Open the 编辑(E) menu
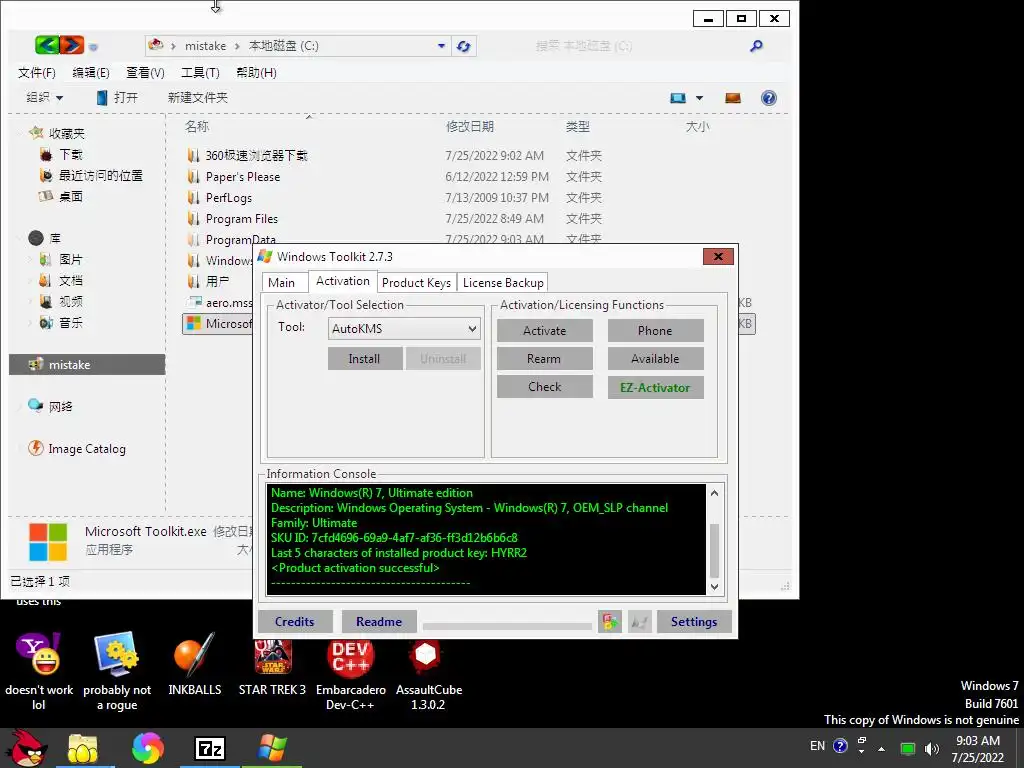The height and width of the screenshot is (768, 1024). point(91,72)
